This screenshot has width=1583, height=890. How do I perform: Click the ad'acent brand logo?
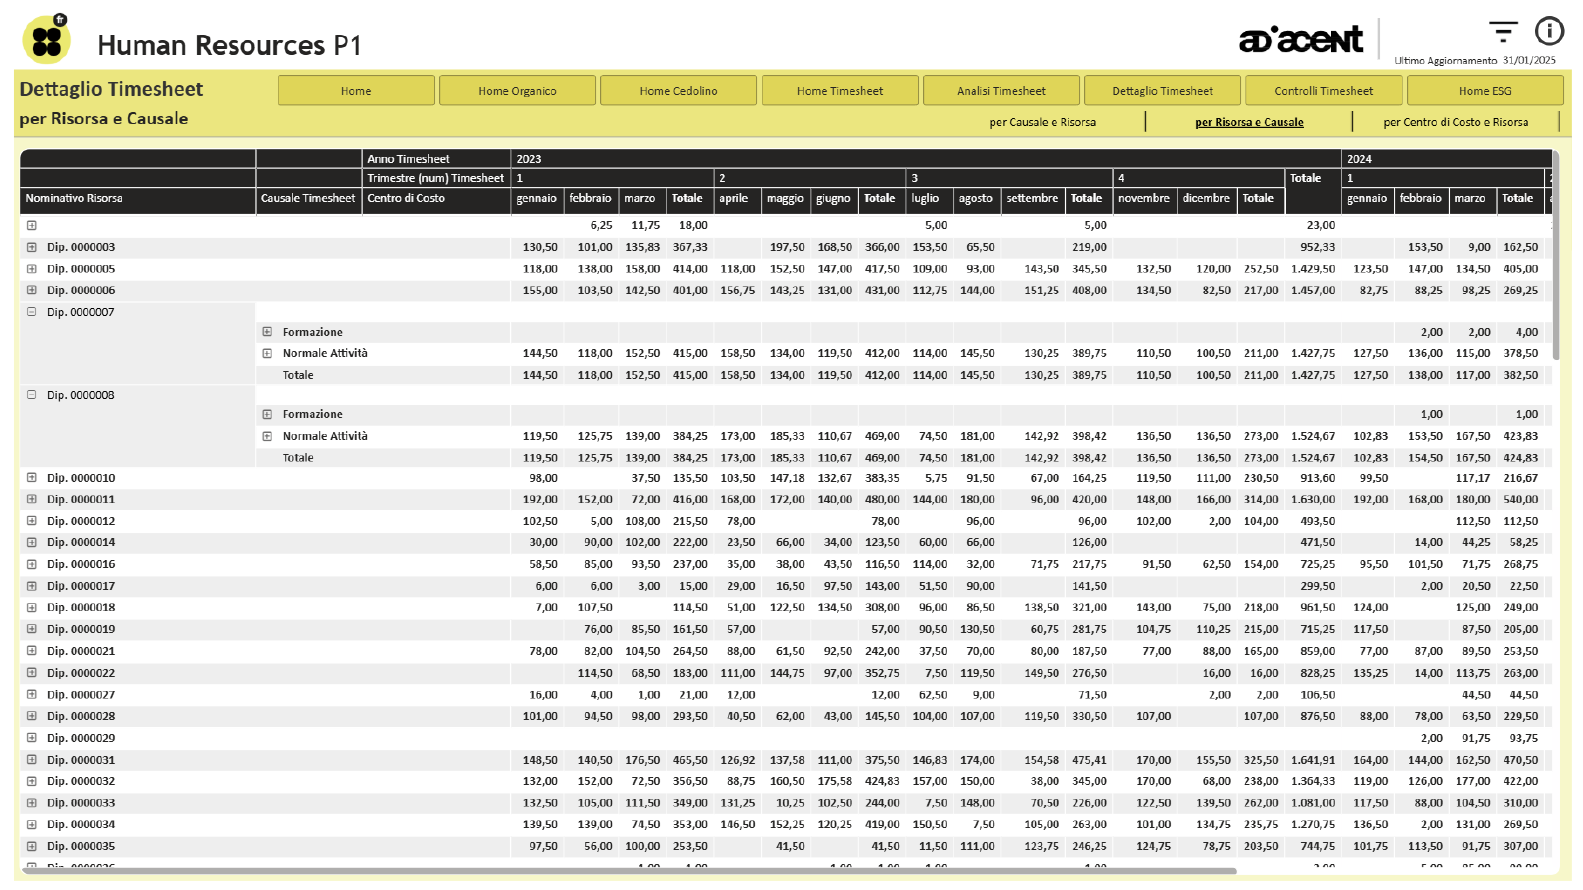tap(1300, 40)
